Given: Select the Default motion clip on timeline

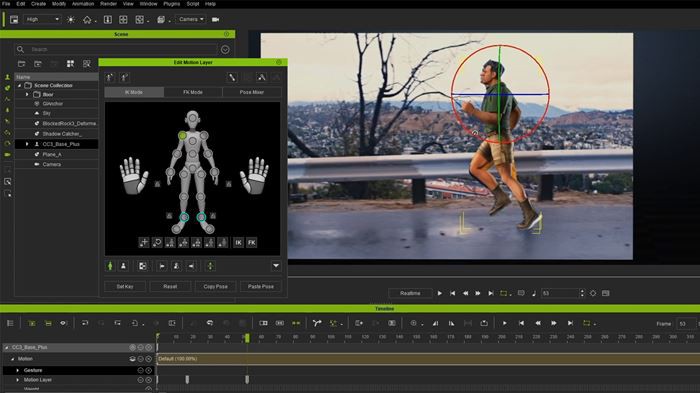Looking at the screenshot, I should pos(428,359).
